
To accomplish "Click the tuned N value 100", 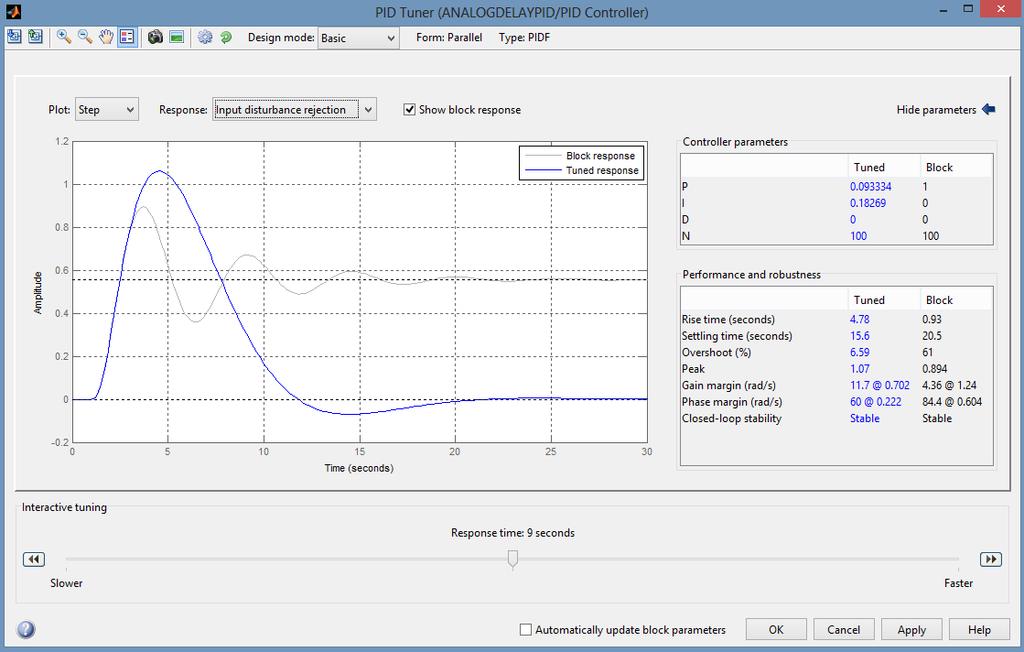I will 858,236.
